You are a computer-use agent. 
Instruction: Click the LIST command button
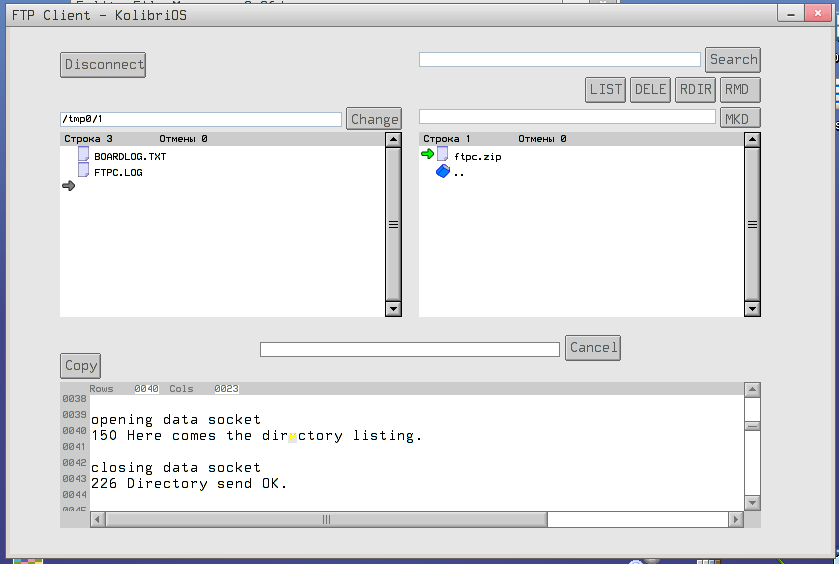[606, 89]
